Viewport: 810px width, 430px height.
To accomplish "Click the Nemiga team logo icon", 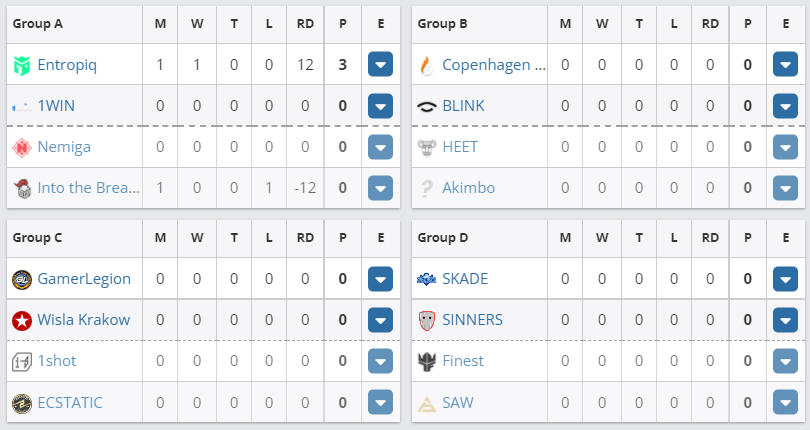I will coord(22,147).
